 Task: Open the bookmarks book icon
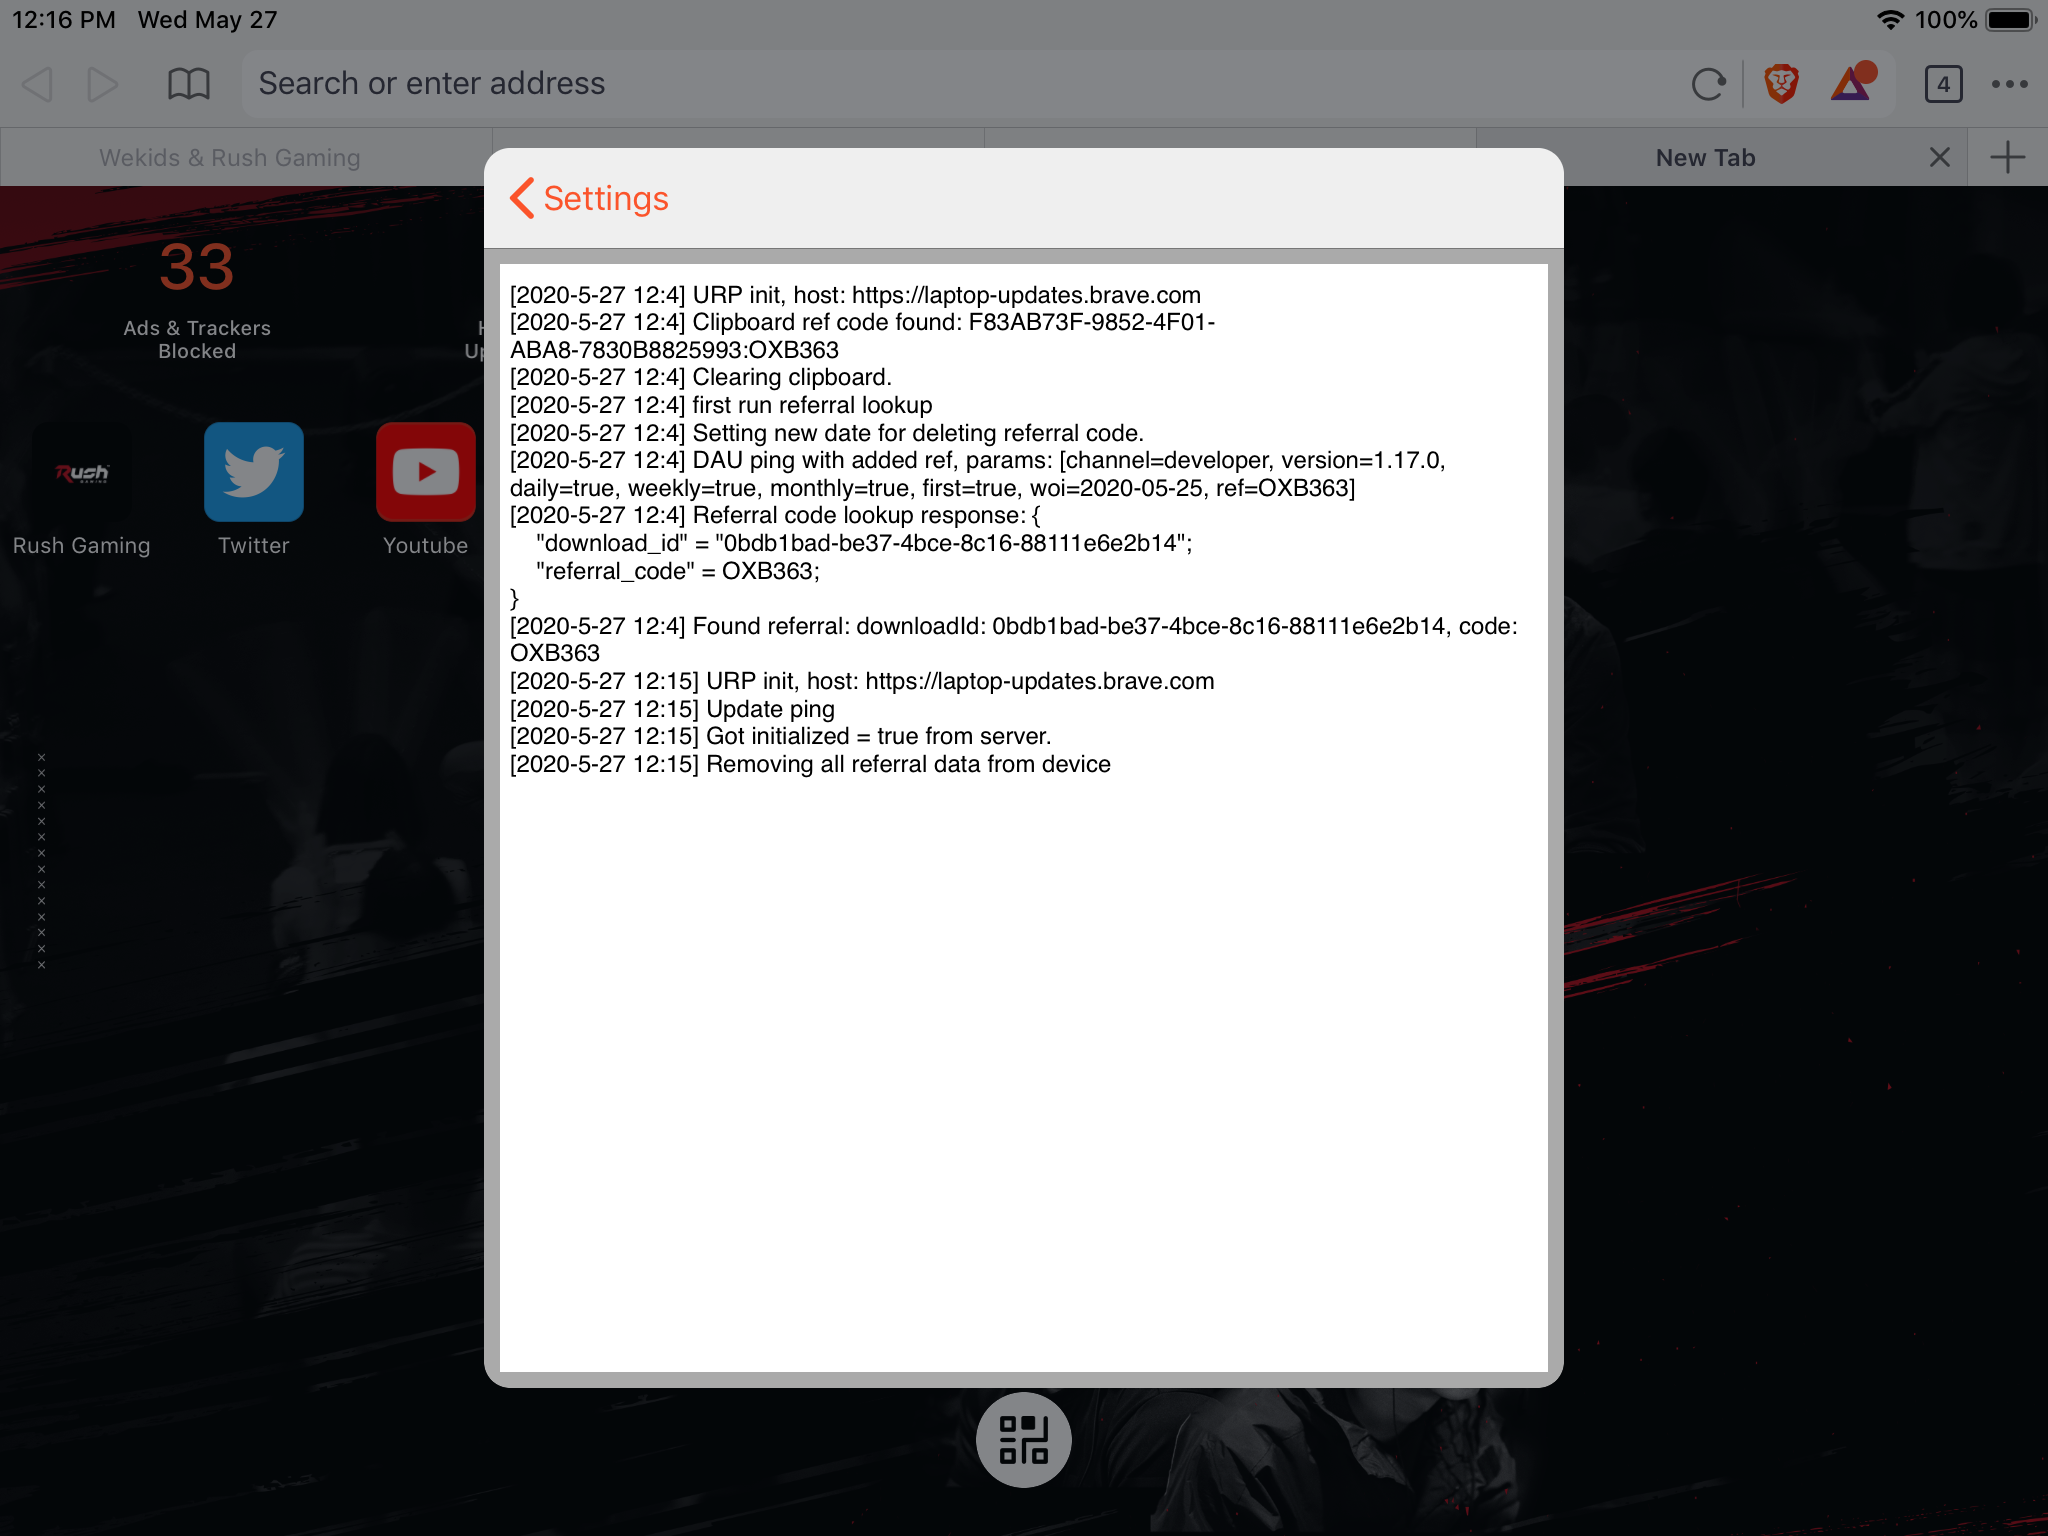(x=188, y=84)
